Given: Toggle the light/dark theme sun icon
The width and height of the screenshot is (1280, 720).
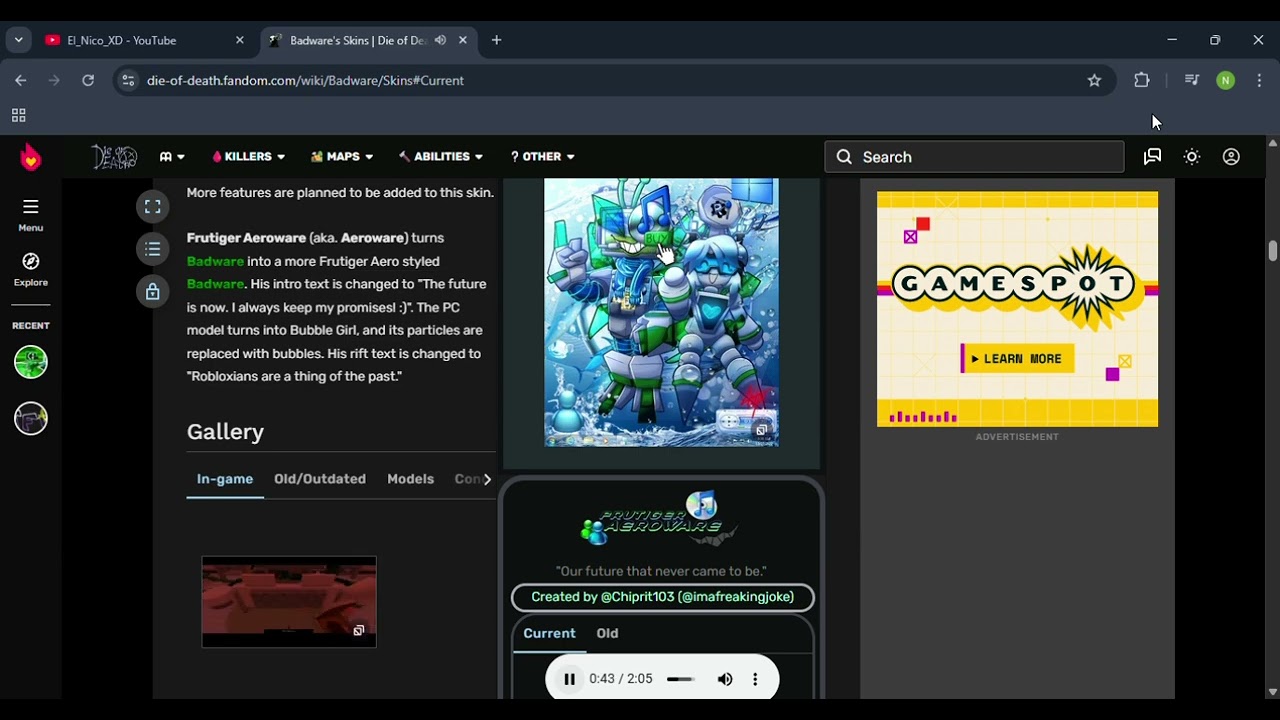Looking at the screenshot, I should pyautogui.click(x=1192, y=157).
